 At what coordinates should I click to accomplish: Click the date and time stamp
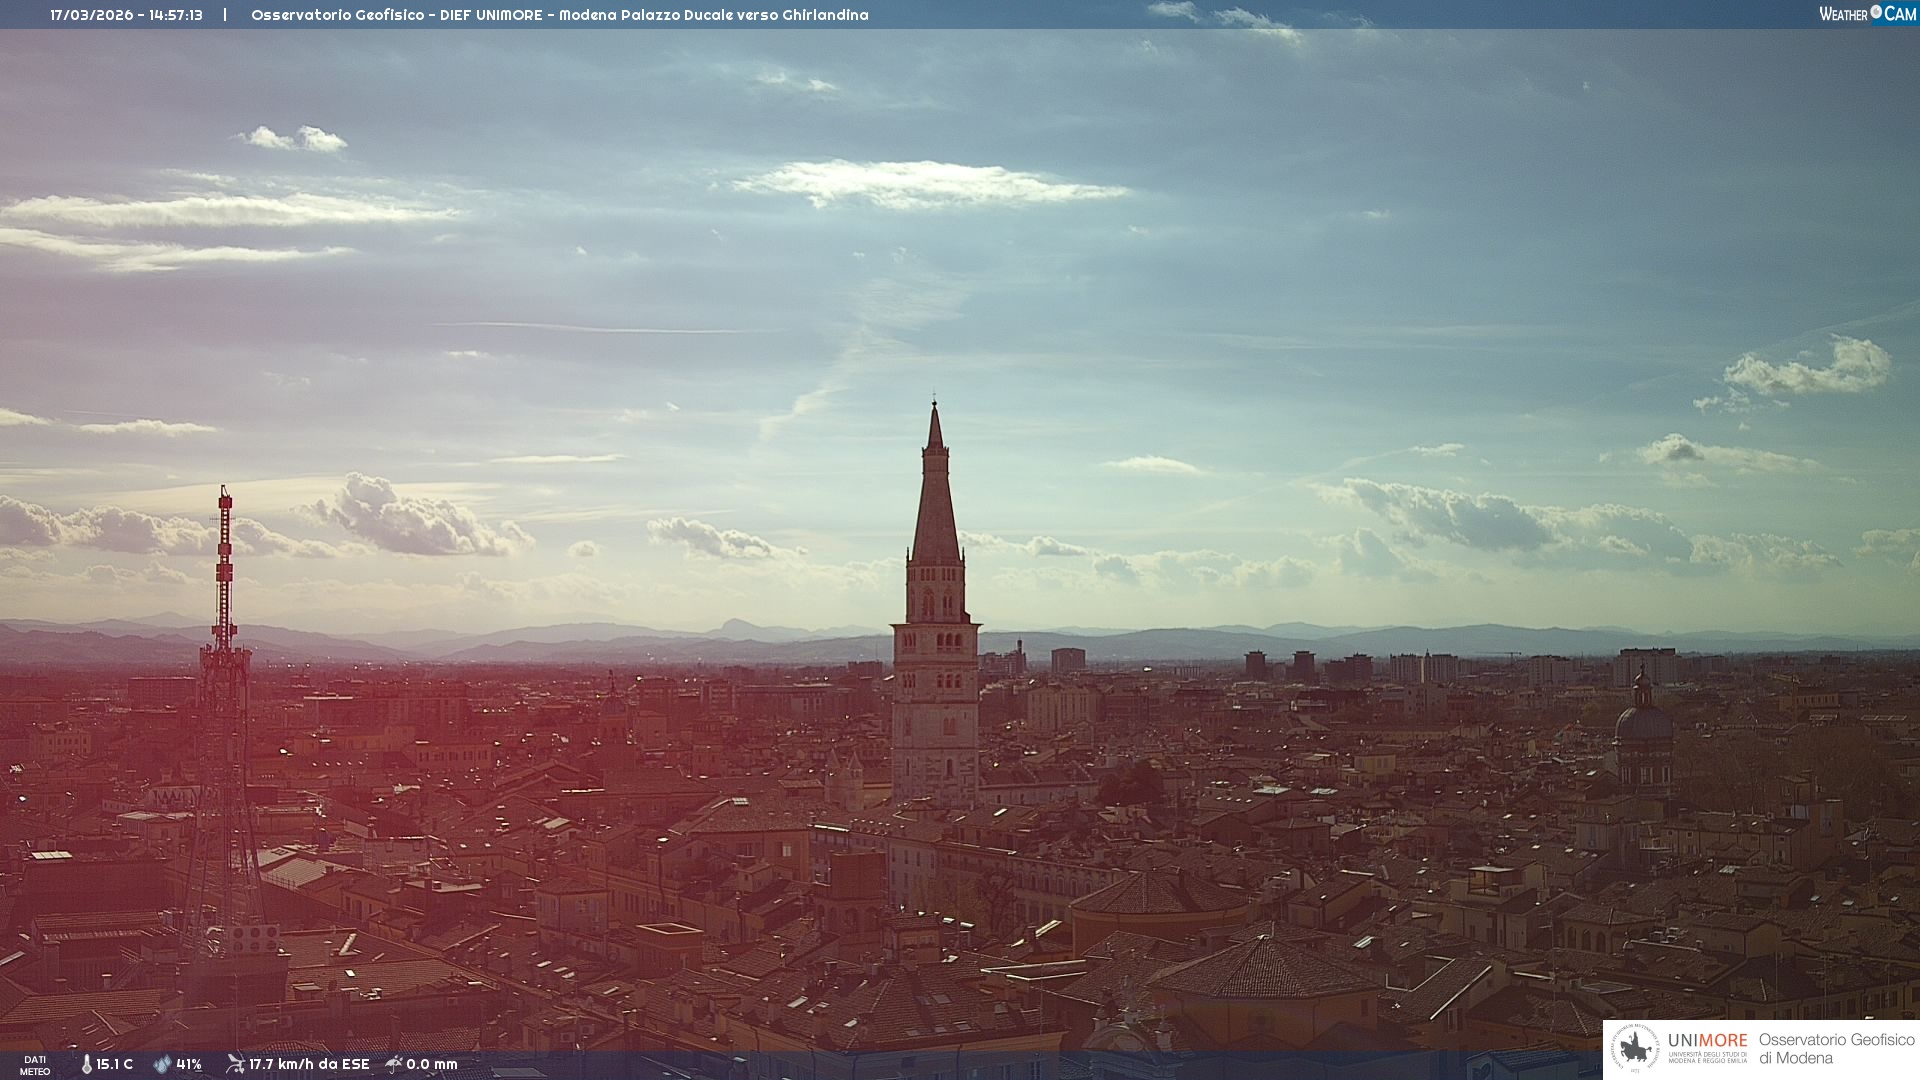(x=126, y=15)
